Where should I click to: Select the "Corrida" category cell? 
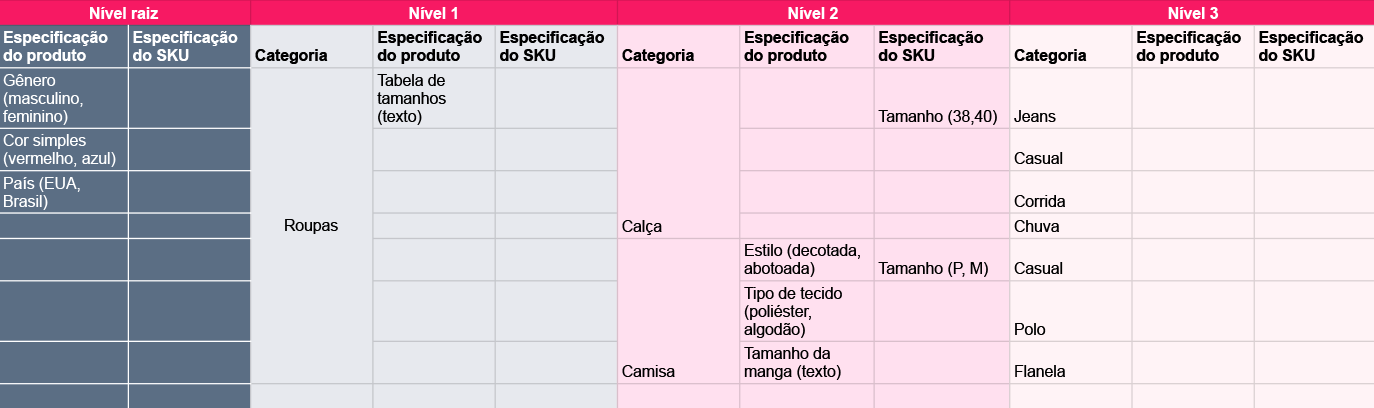point(1070,192)
